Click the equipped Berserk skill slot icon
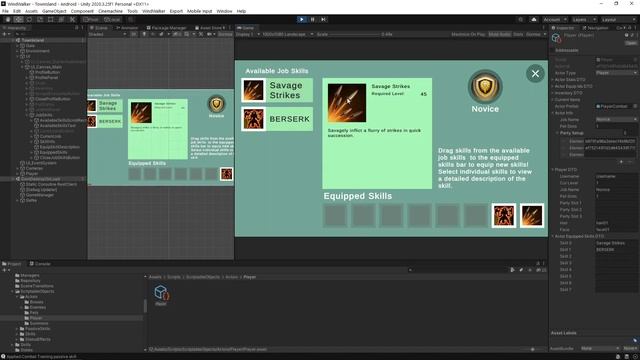Viewport: 640px width, 360px height. click(x=504, y=215)
